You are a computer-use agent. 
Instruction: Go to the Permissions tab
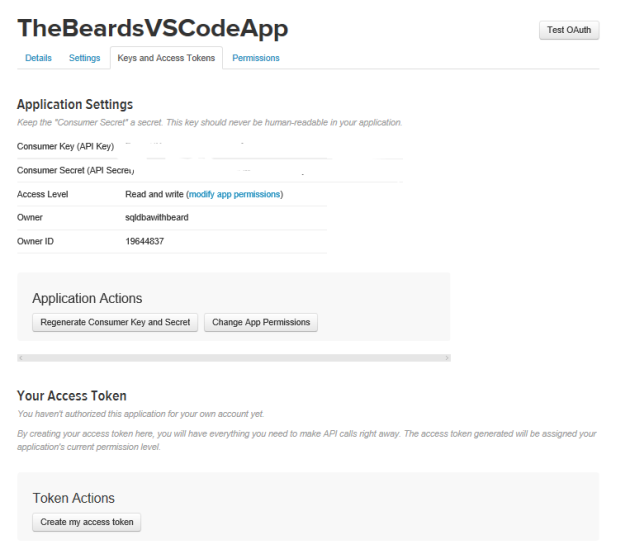pyautogui.click(x=256, y=58)
